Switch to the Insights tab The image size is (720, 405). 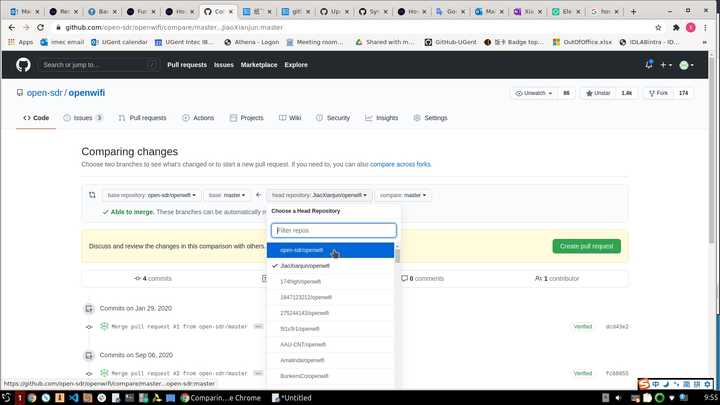pyautogui.click(x=382, y=118)
